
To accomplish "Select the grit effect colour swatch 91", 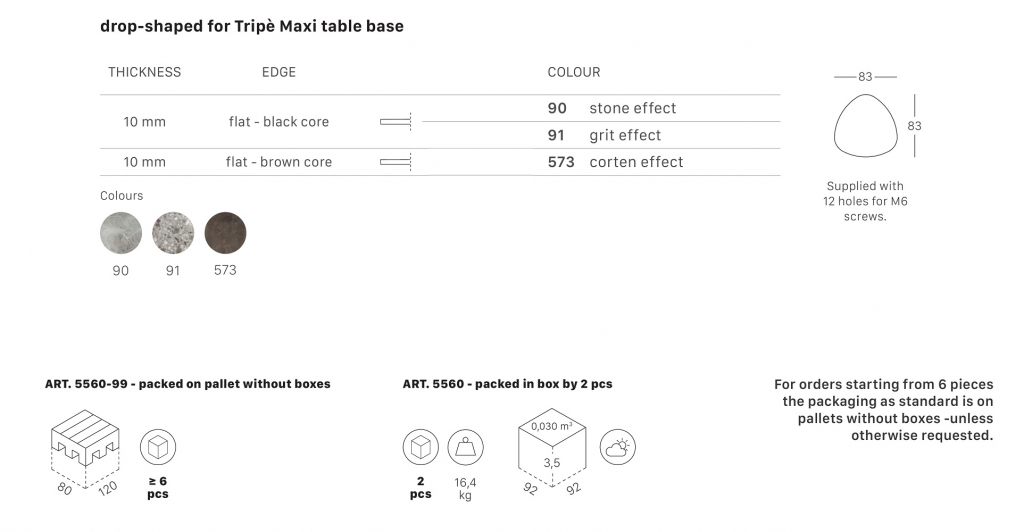I will 173,233.
